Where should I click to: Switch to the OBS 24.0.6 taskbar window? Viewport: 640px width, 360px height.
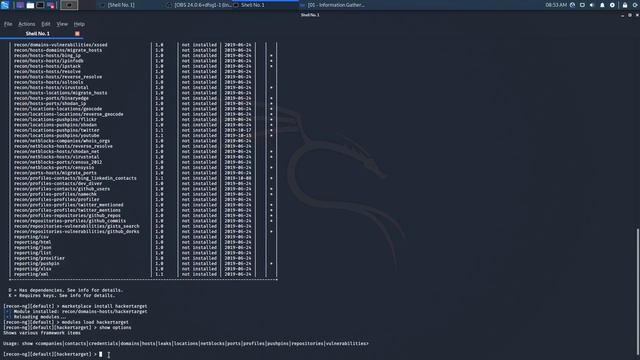(x=199, y=5)
